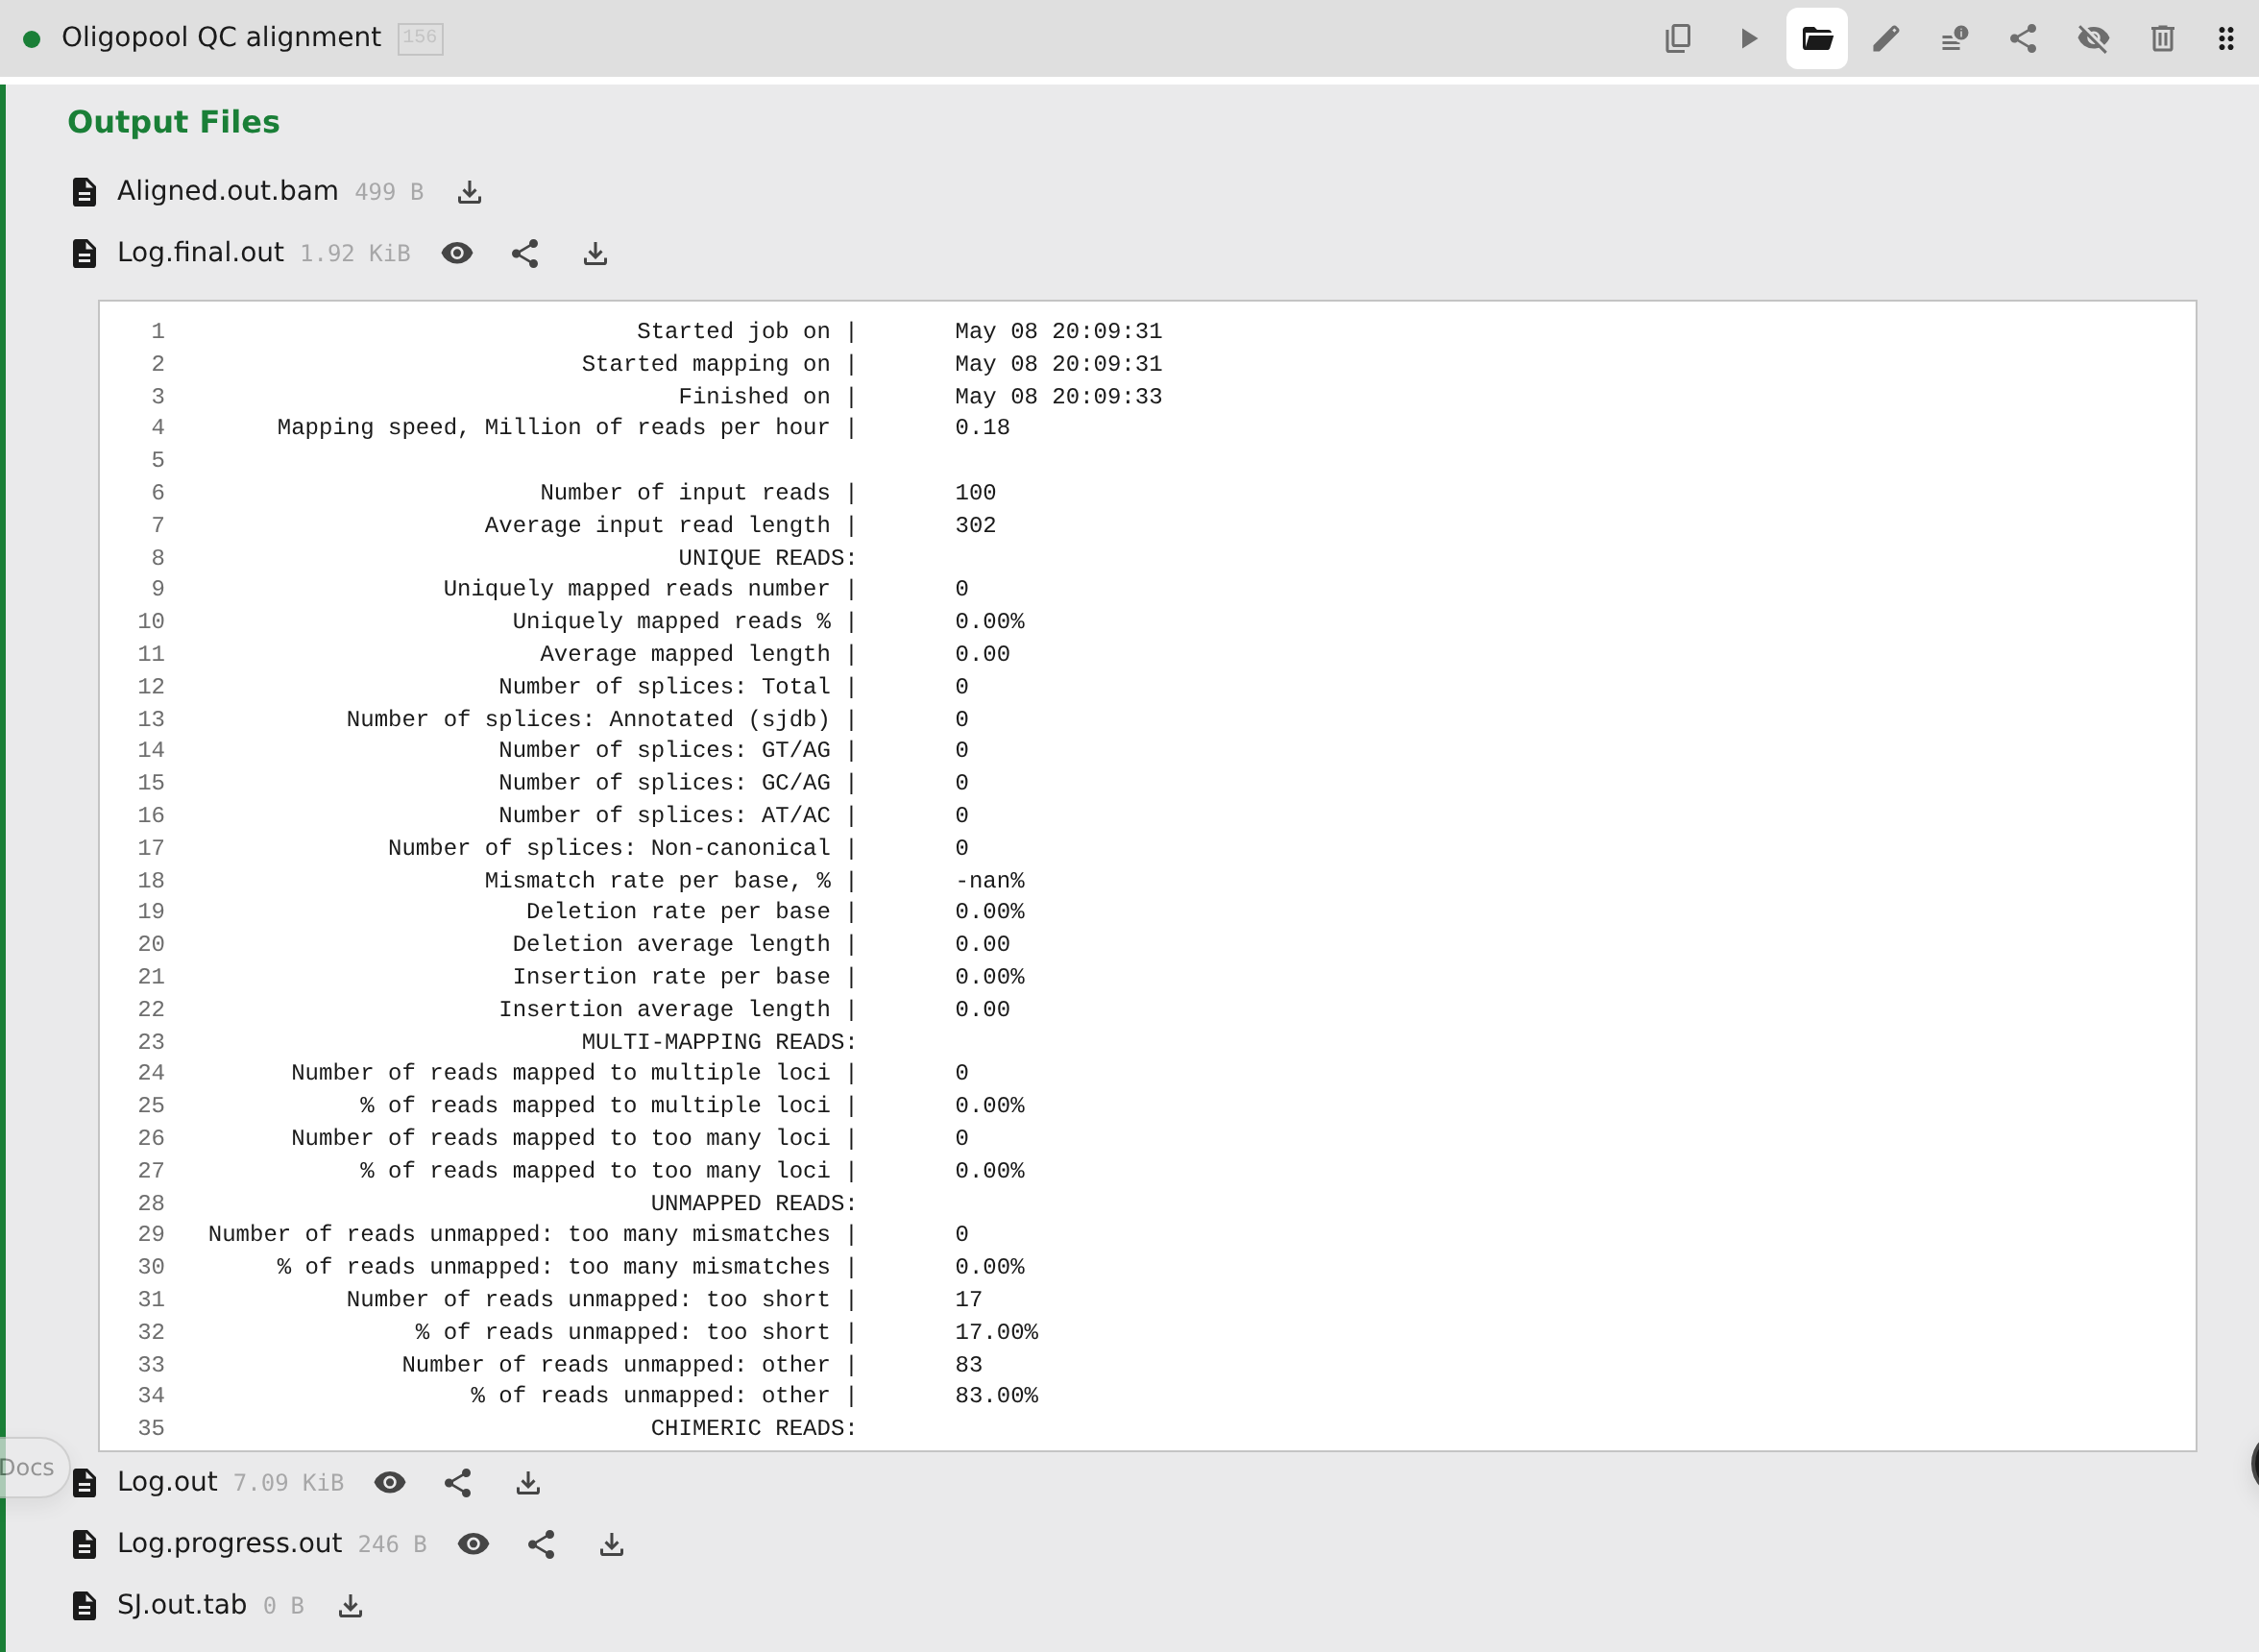The height and width of the screenshot is (1652, 2259).
Task: Download the Log.out file
Action: point(528,1482)
